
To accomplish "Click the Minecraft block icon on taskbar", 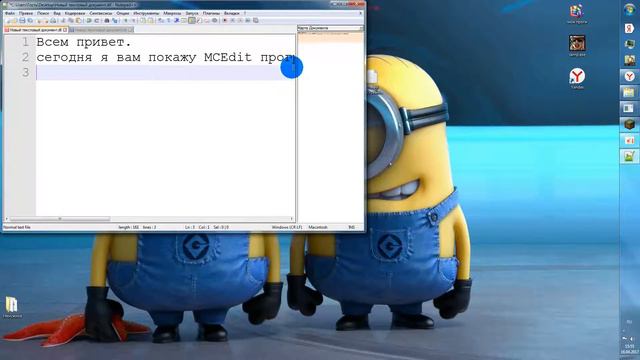I will click(629, 124).
